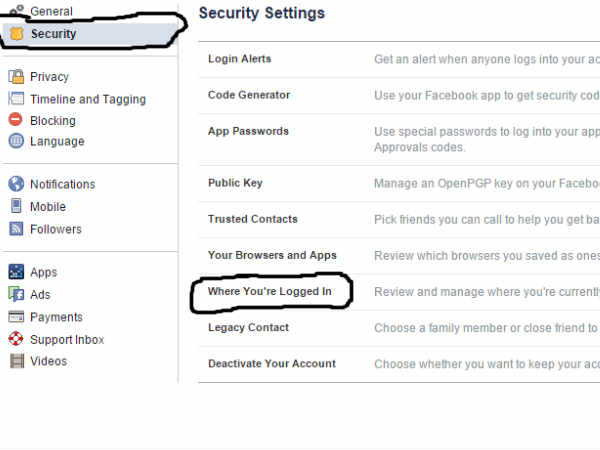The image size is (600, 450).
Task: Select the Trusted Contacts row
Action: pos(399,220)
